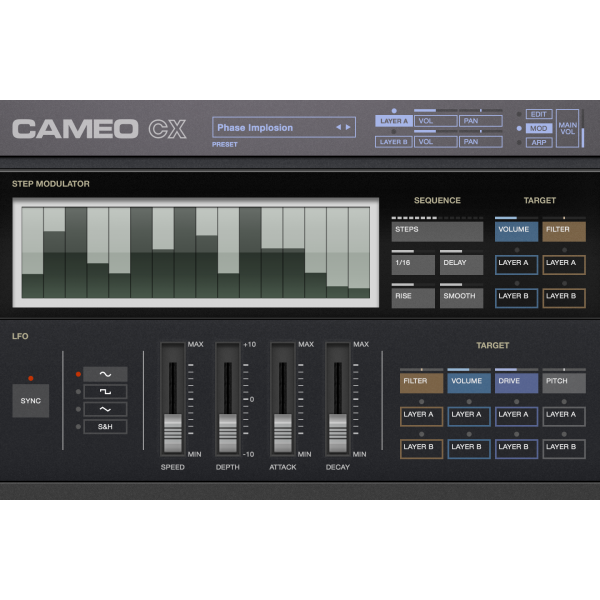Image resolution: width=600 pixels, height=600 pixels.
Task: Click step modulator VOLUME target
Action: click(x=516, y=232)
